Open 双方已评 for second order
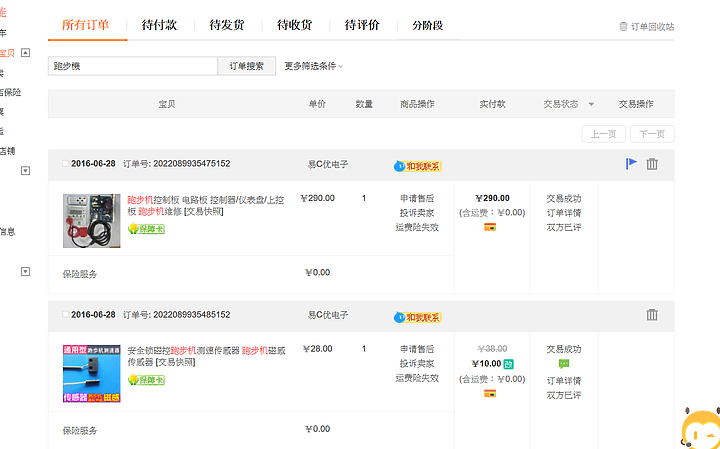Viewport: 720px width, 449px height. pyautogui.click(x=564, y=395)
